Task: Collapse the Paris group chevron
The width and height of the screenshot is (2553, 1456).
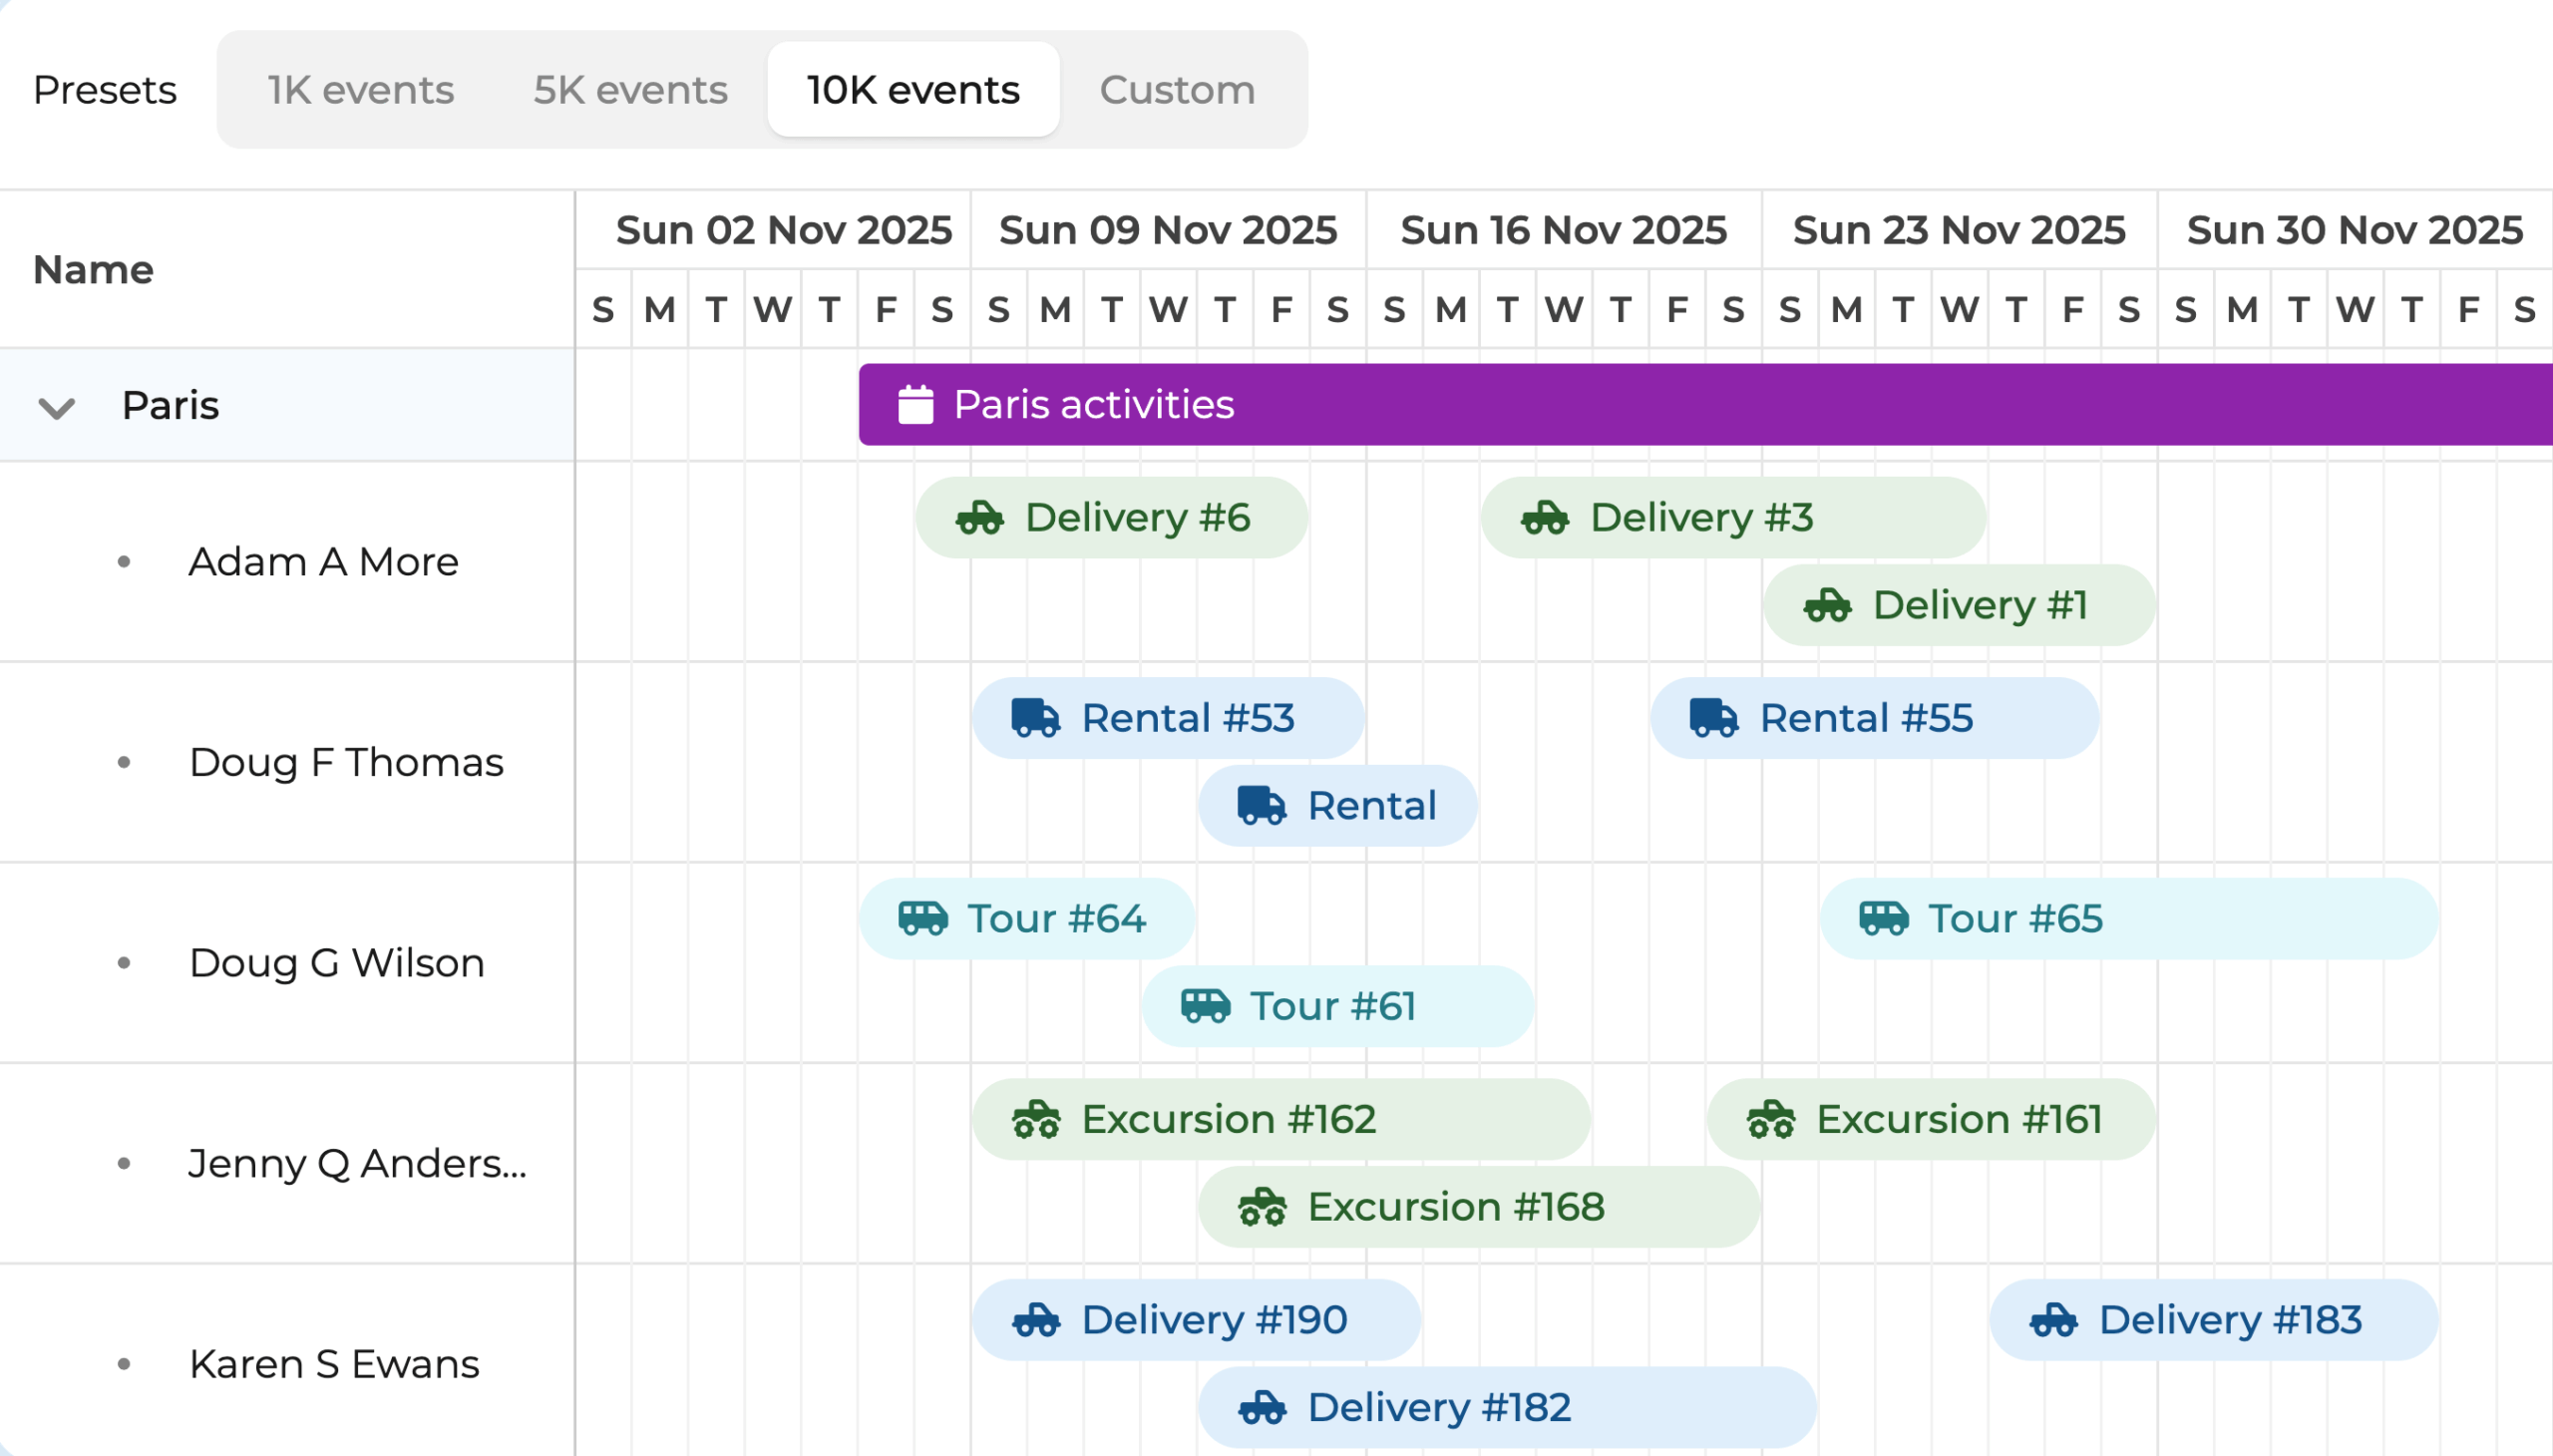Action: [56, 407]
